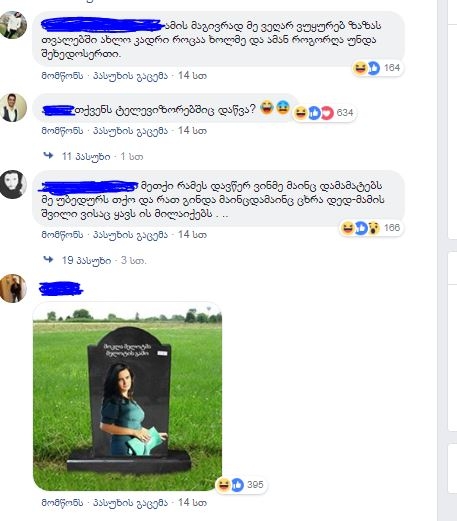Open first commenter's profile avatar

click(x=13, y=25)
